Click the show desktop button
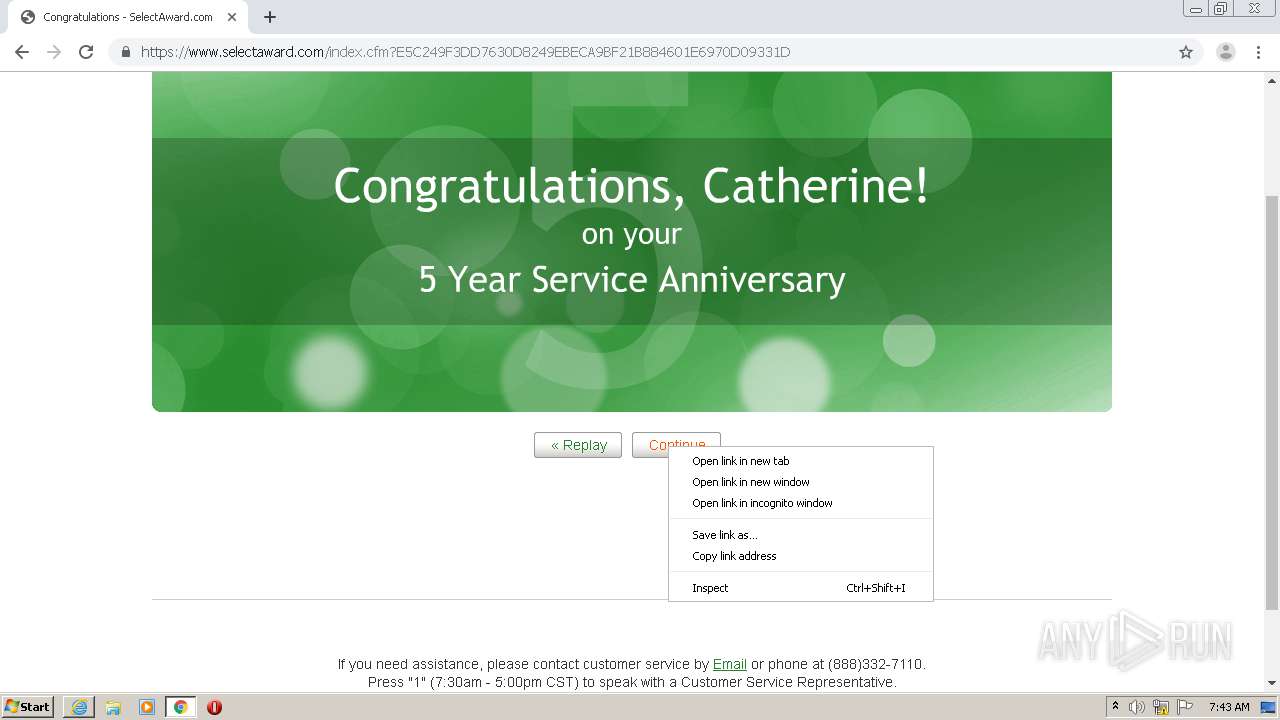 [x=1269, y=707]
